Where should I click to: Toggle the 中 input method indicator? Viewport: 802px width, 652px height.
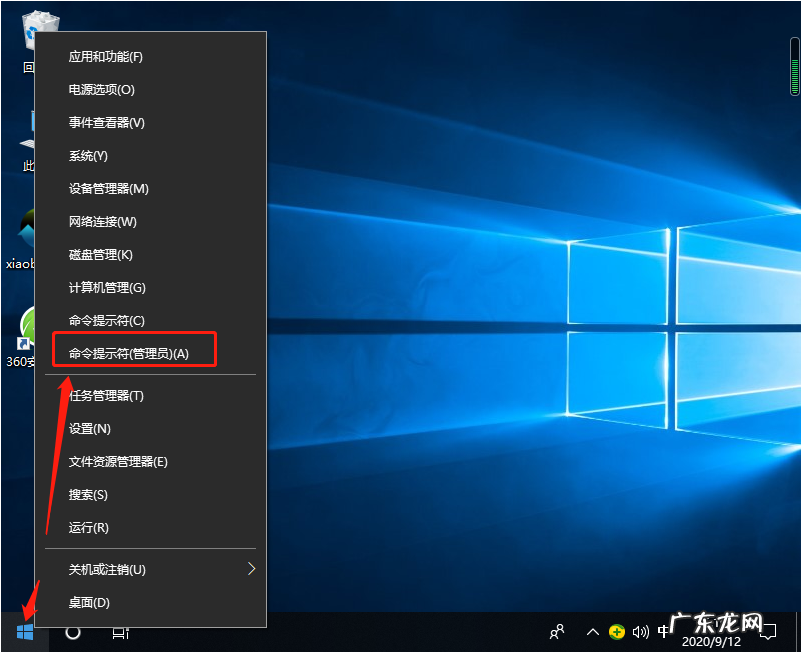(x=662, y=633)
